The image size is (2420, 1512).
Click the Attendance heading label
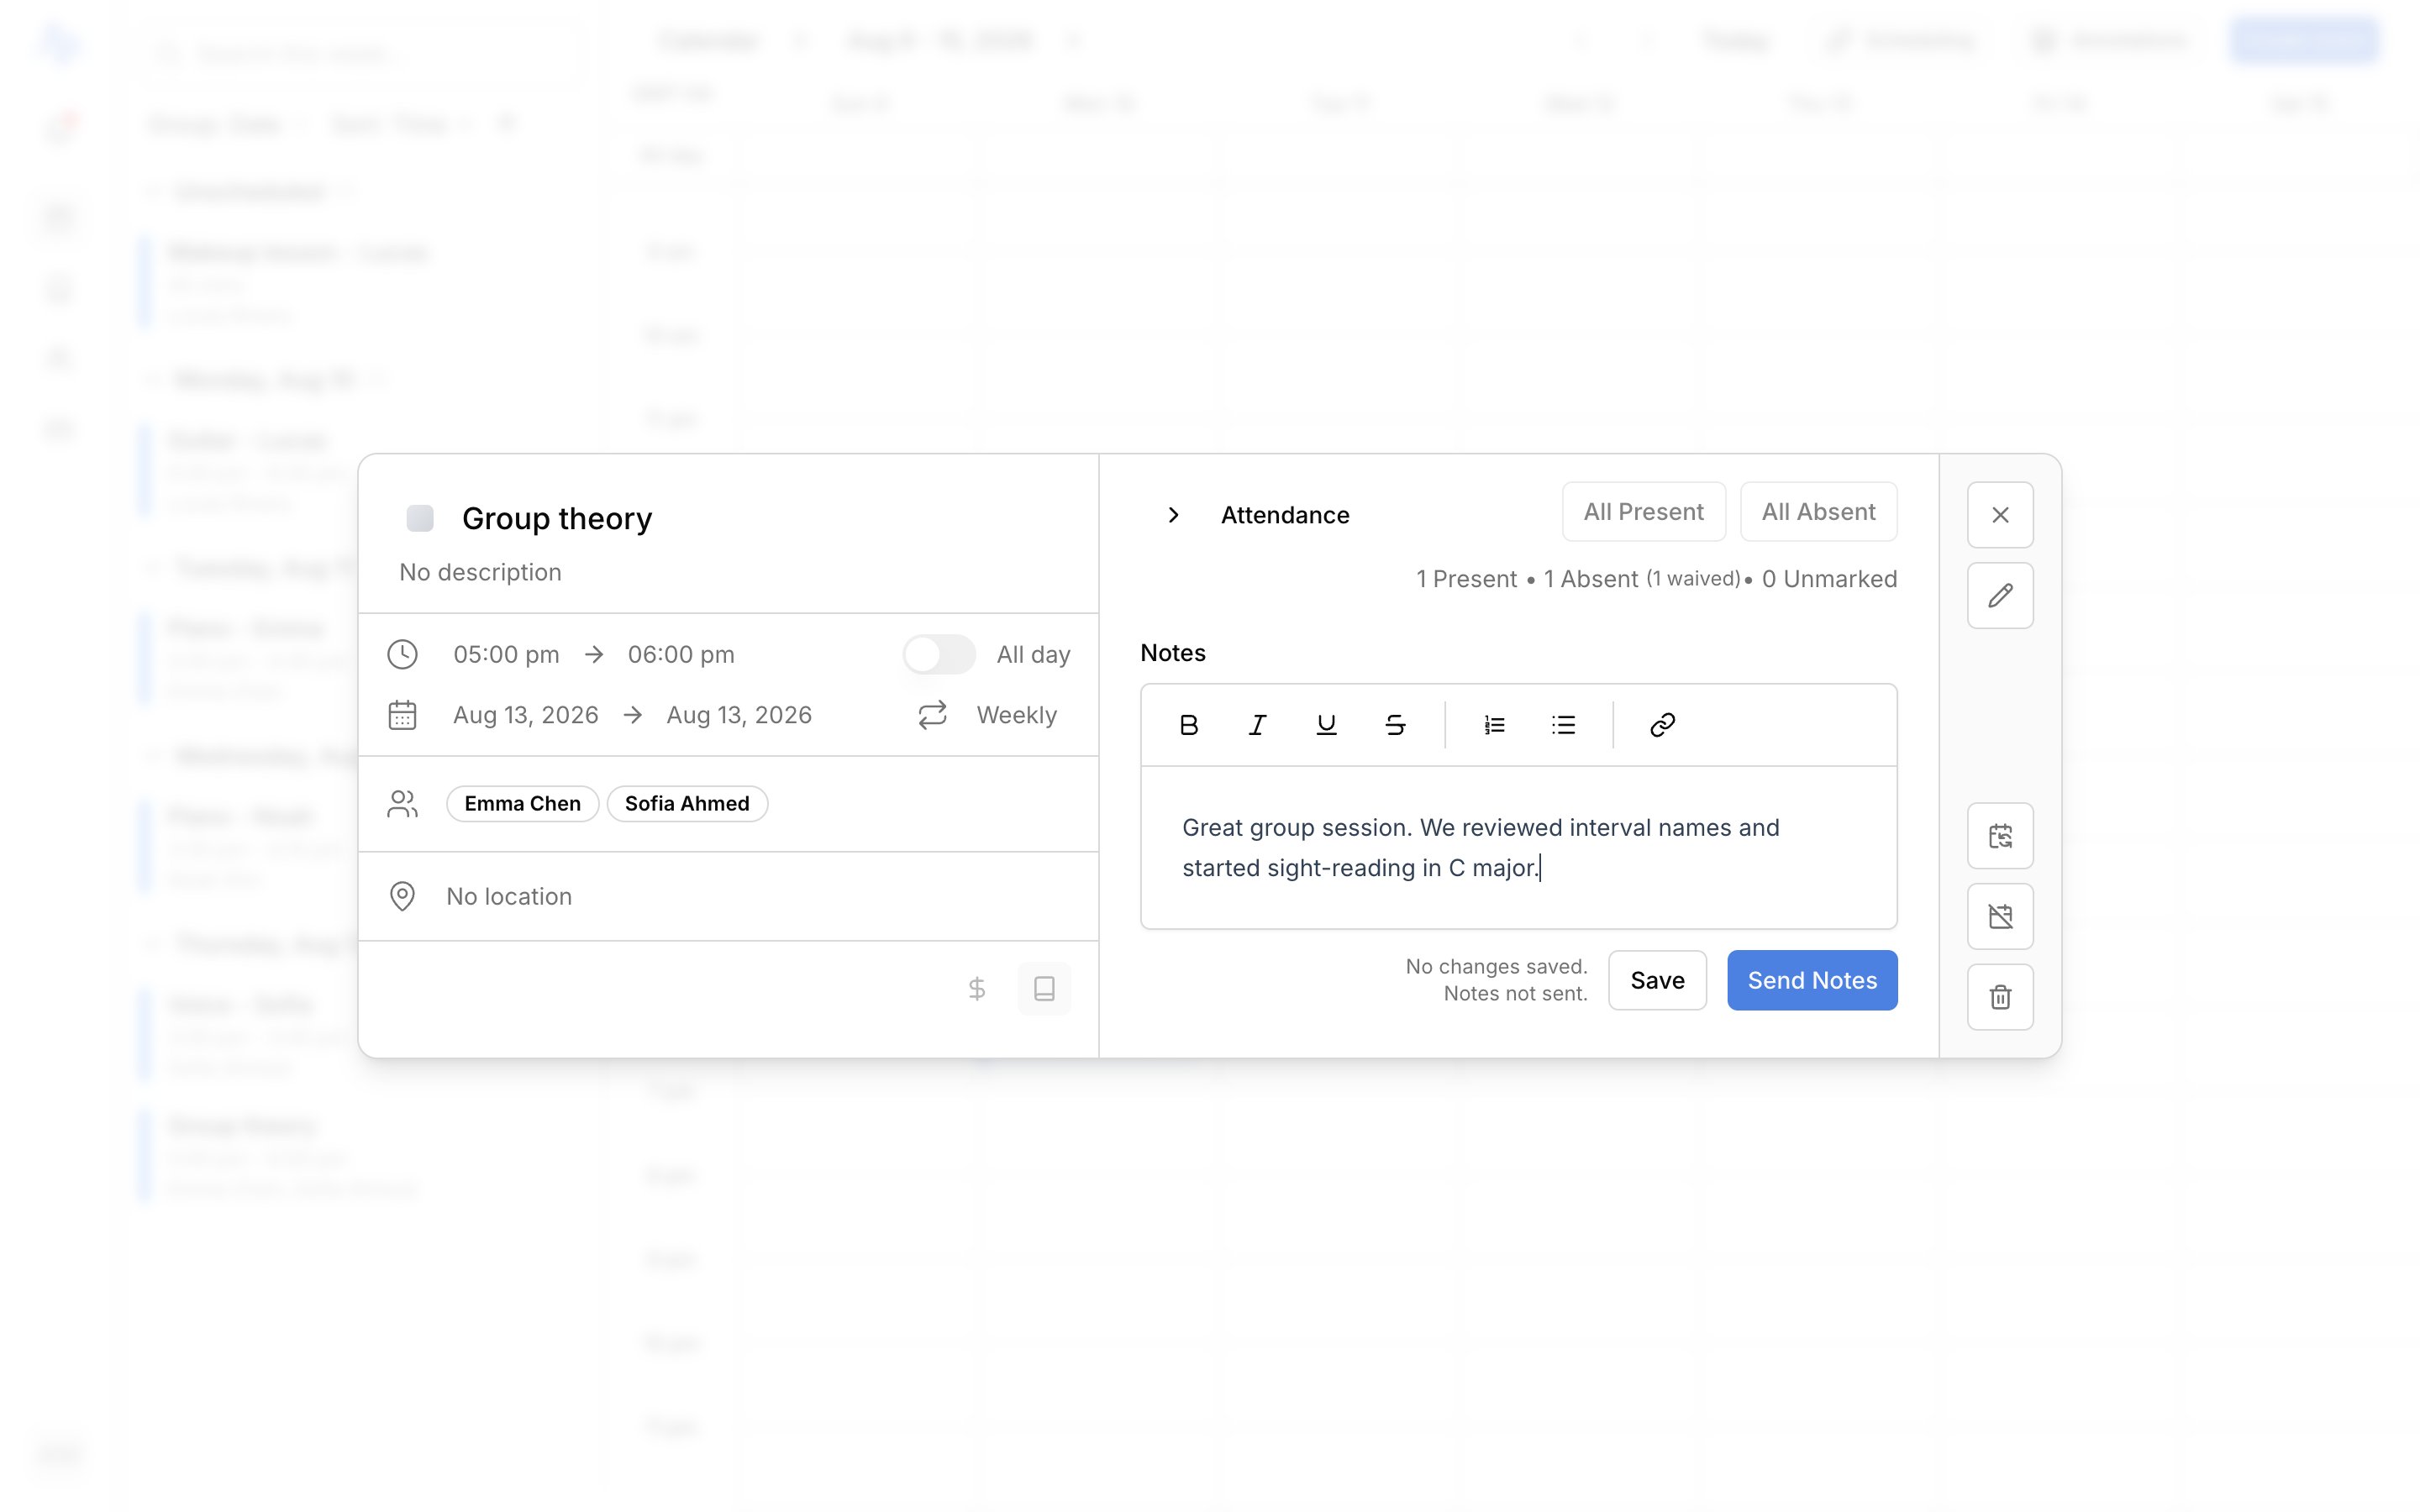pyautogui.click(x=1285, y=515)
